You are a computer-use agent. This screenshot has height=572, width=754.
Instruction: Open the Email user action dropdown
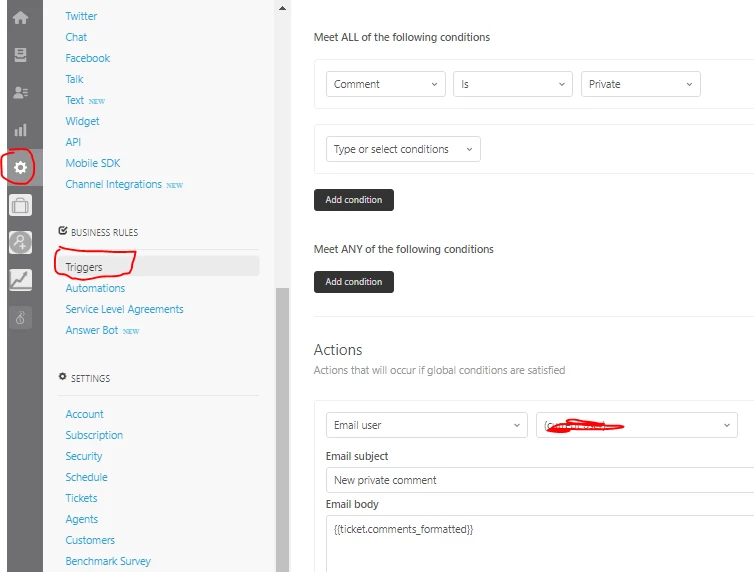click(x=427, y=425)
